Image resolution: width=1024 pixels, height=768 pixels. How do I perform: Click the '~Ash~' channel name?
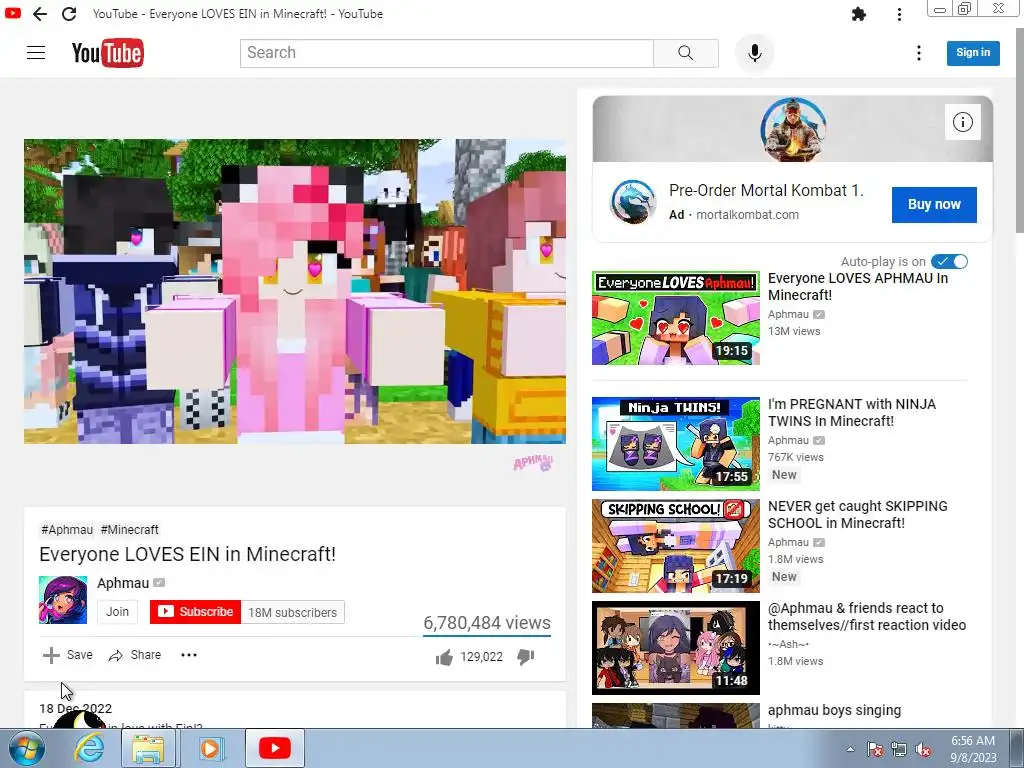tap(788, 645)
